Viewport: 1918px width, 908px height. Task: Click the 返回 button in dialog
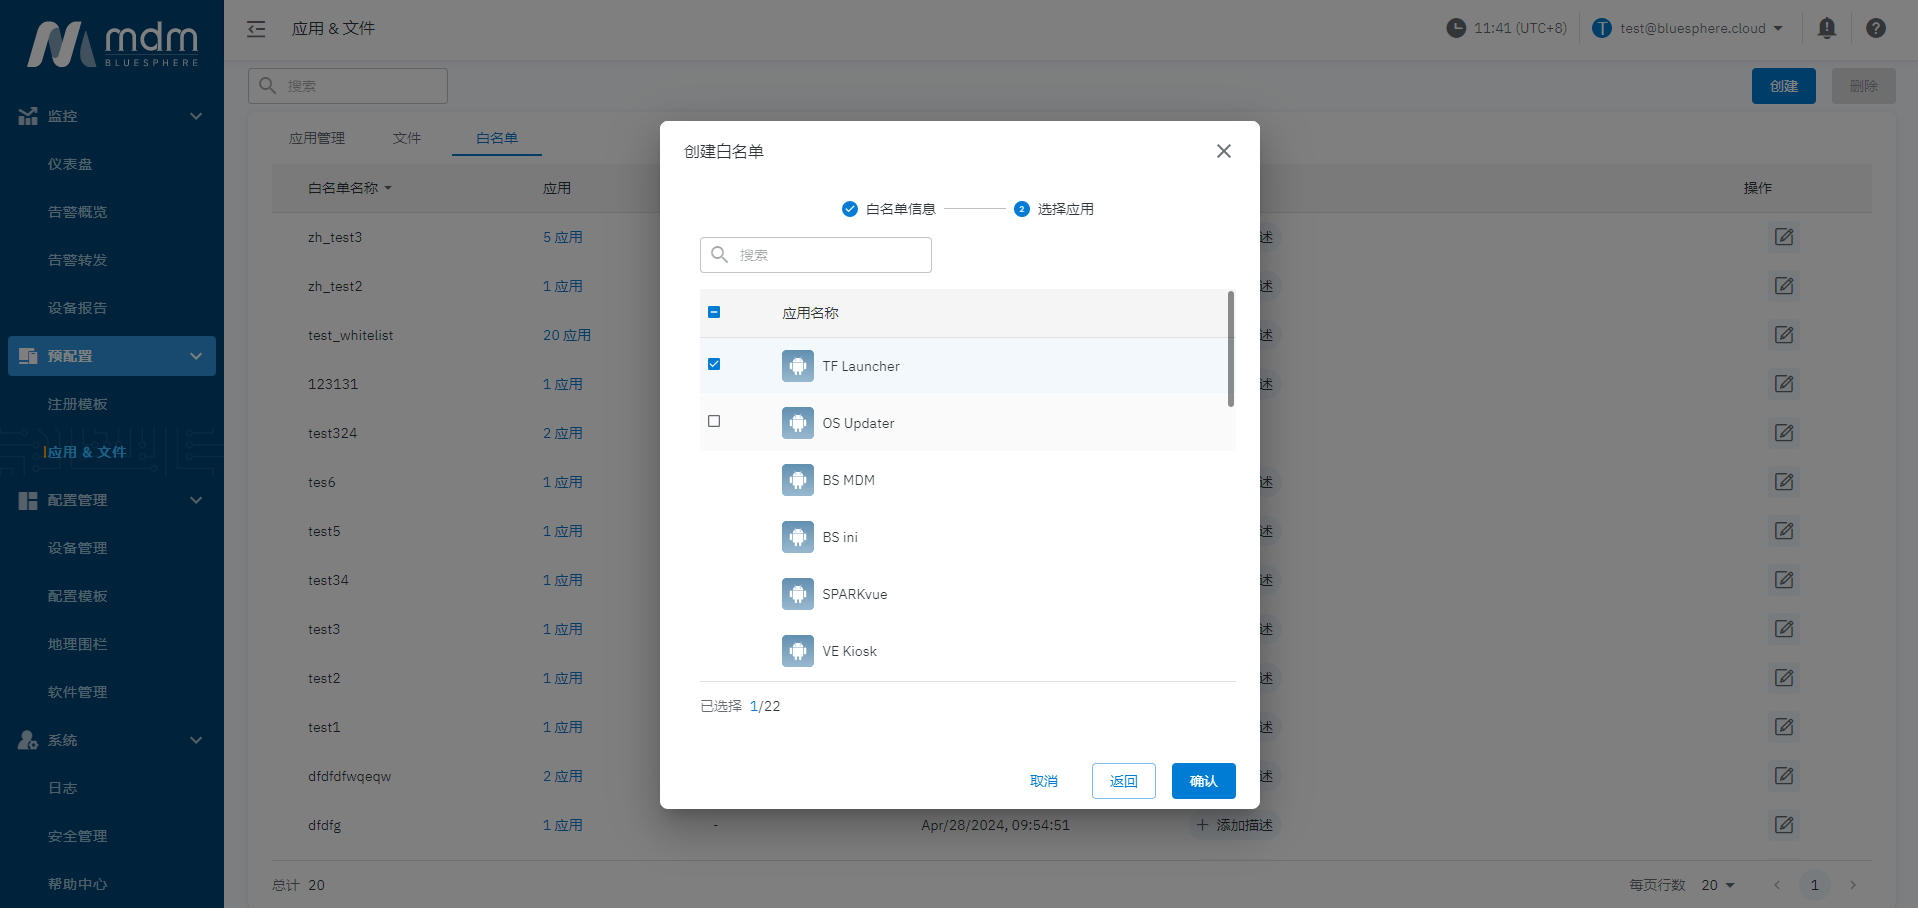1123,781
